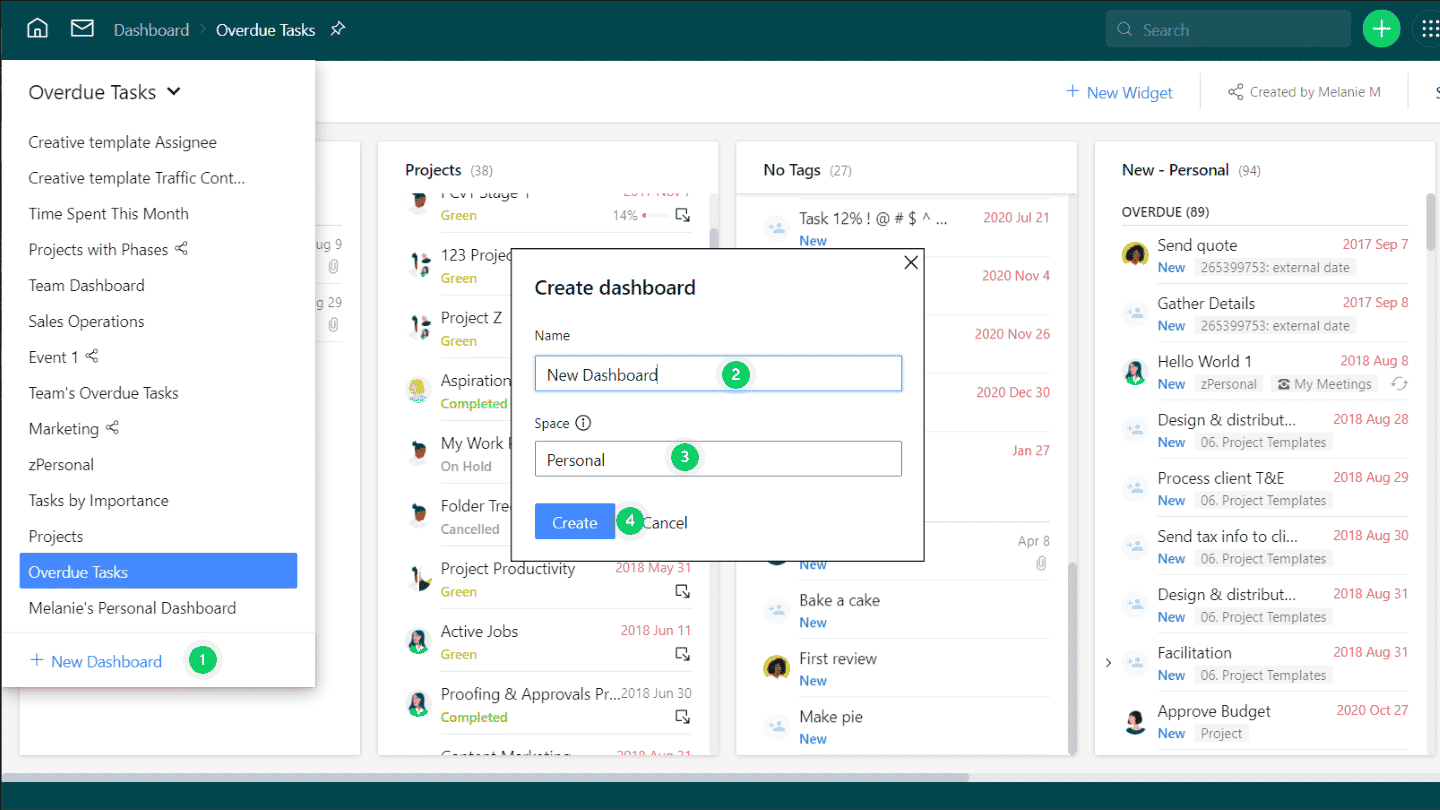Open the Inbox mail icon
Image resolution: width=1440 pixels, height=810 pixels.
(x=82, y=29)
